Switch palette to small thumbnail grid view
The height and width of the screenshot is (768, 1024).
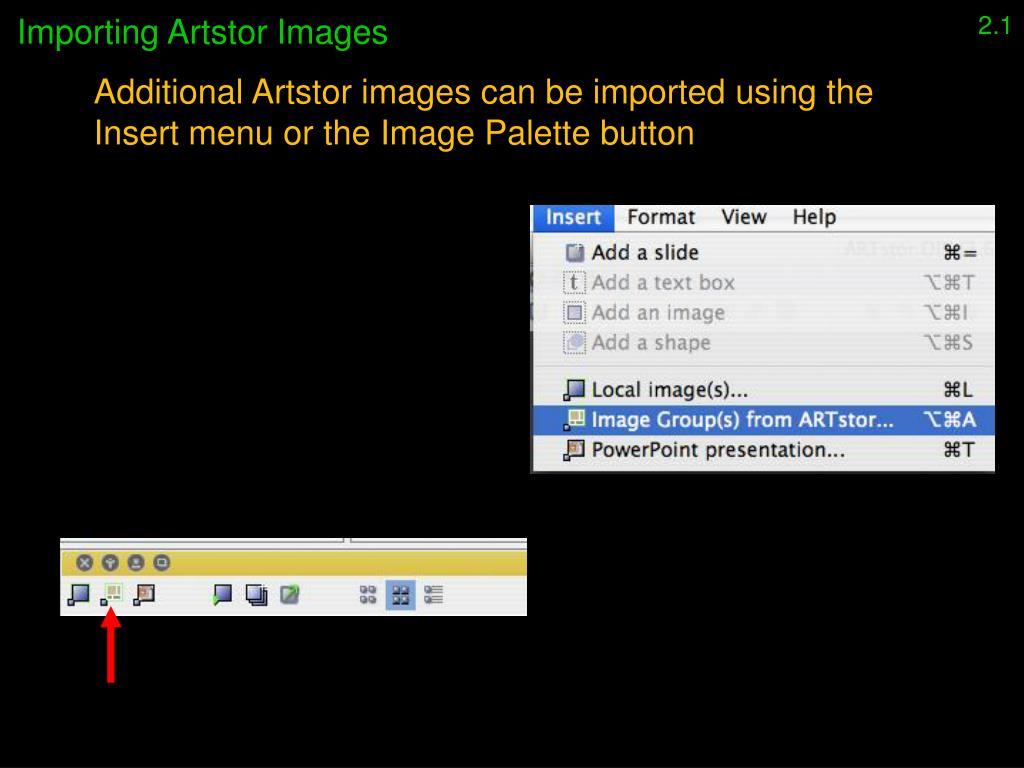[x=368, y=595]
